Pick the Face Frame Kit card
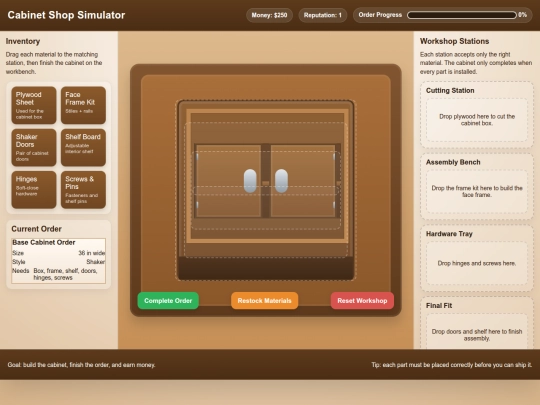Screen dimensions: 540x405 [x=83, y=105]
